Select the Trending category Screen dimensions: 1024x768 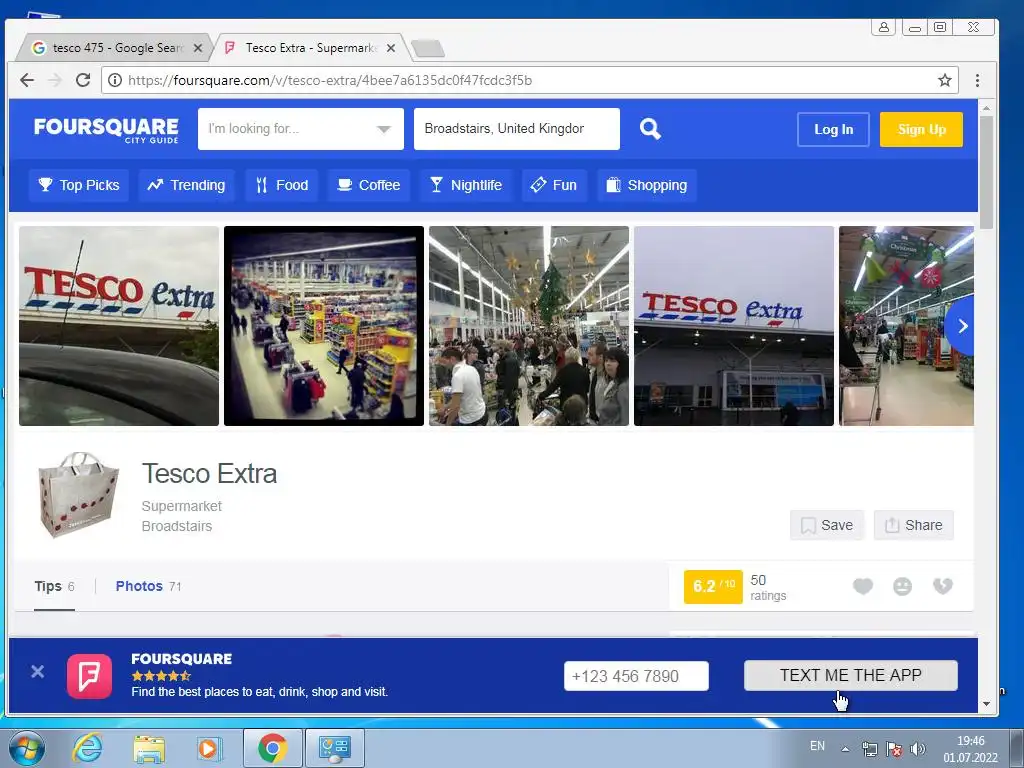pos(186,185)
